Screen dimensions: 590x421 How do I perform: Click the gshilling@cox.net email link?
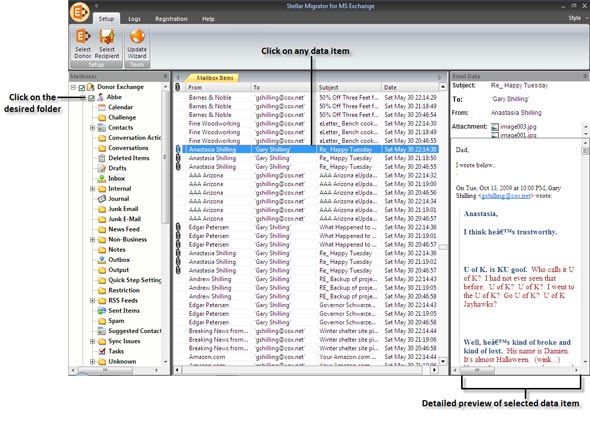coord(506,196)
